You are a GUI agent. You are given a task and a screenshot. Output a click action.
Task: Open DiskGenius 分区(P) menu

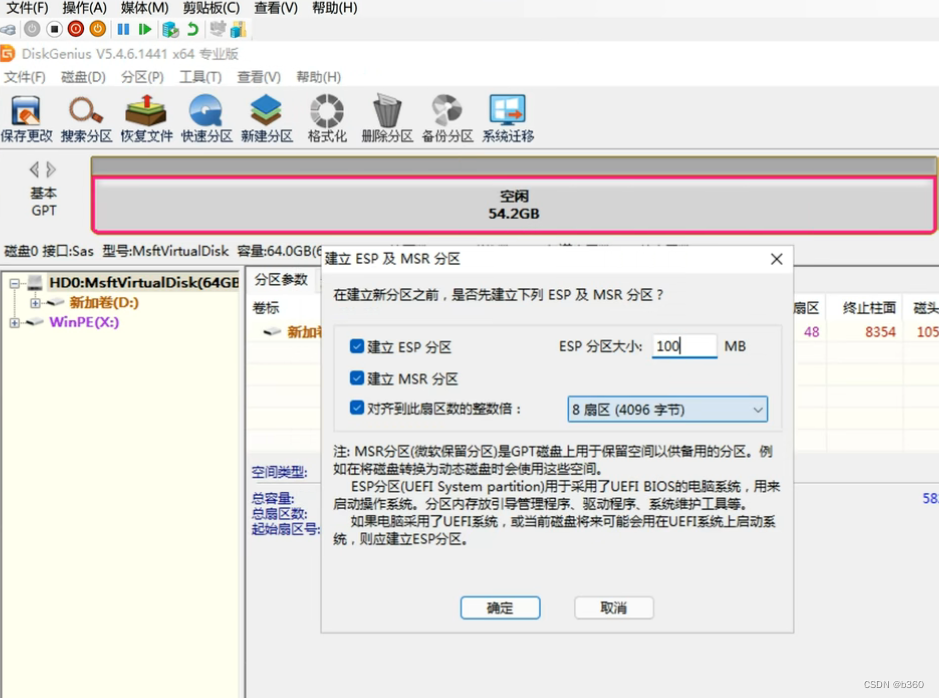pyautogui.click(x=142, y=77)
